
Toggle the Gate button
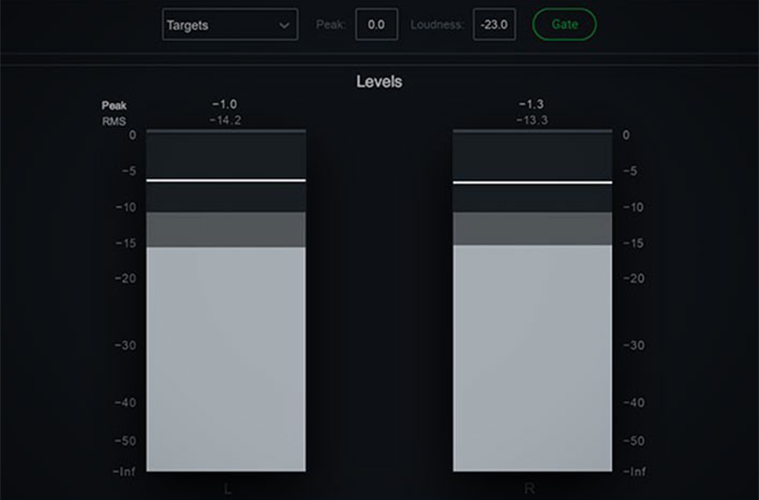(564, 24)
